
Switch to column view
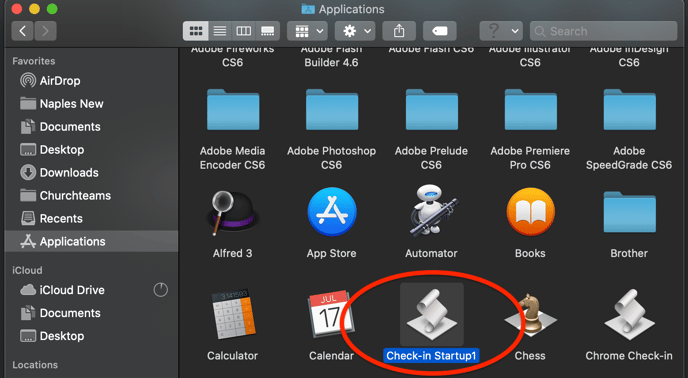[x=244, y=31]
